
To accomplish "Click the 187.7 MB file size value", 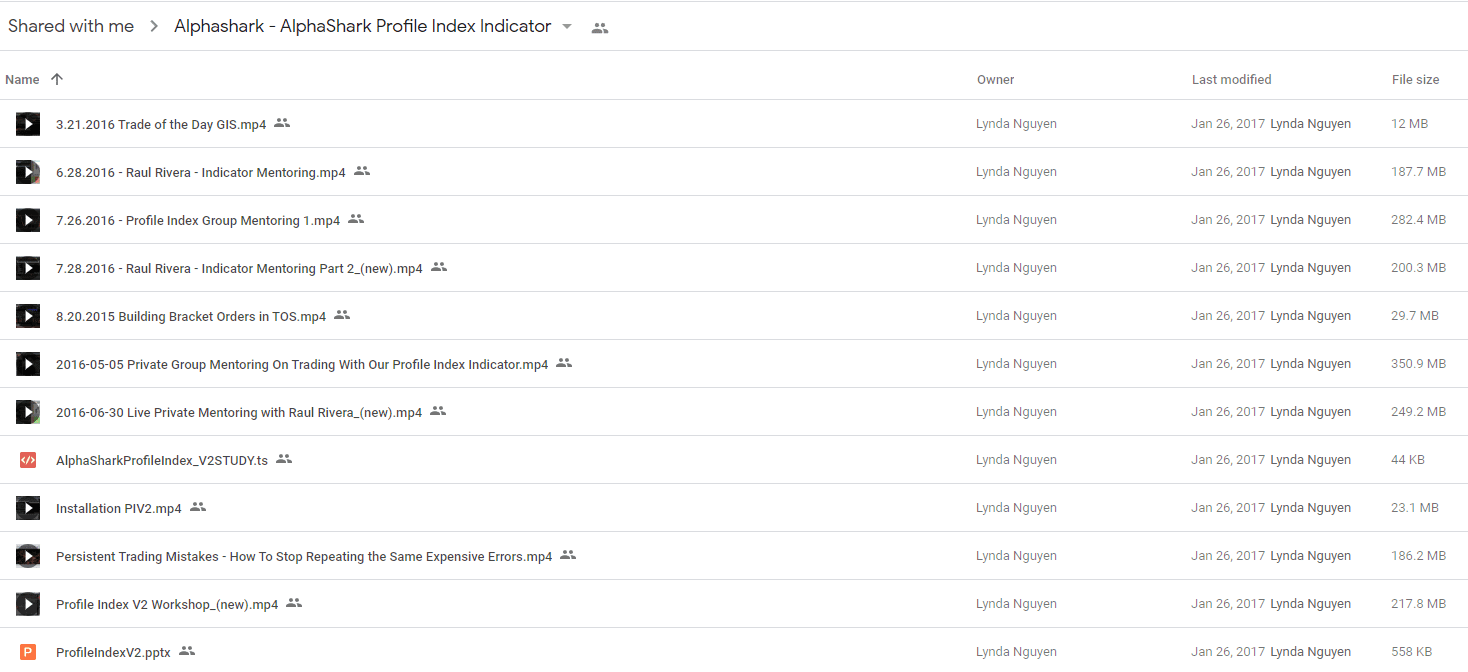I will 1419,172.
